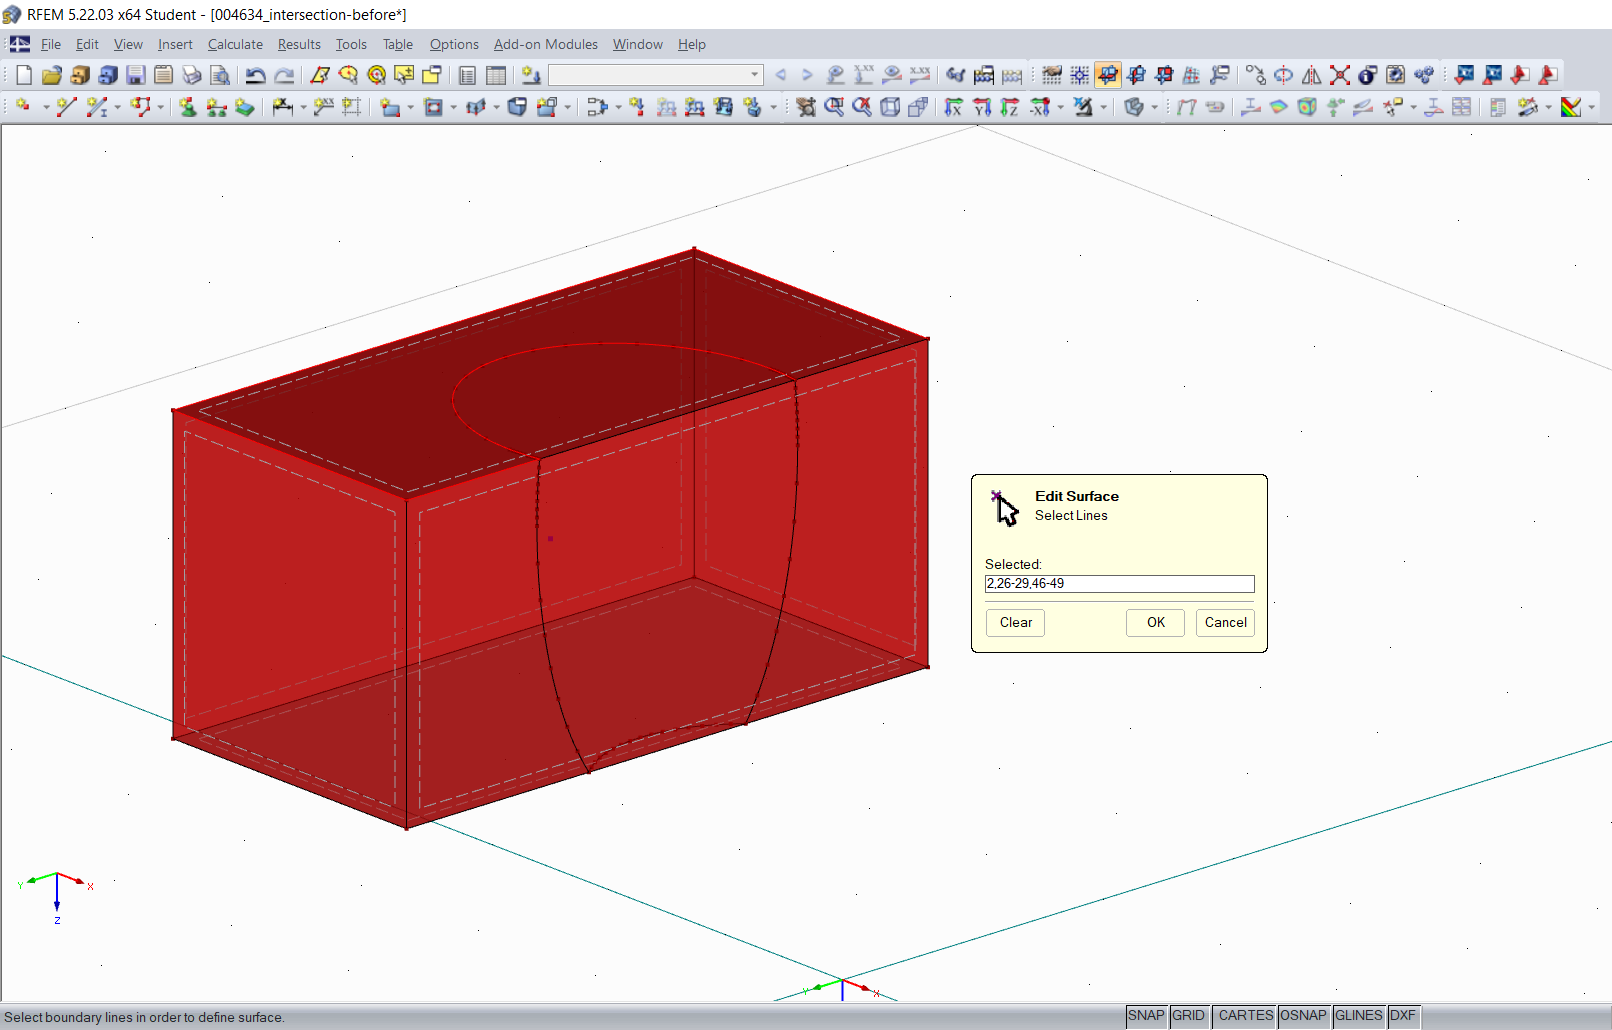
Task: Expand dropdown arrow beside New Node tool
Action: (46, 107)
